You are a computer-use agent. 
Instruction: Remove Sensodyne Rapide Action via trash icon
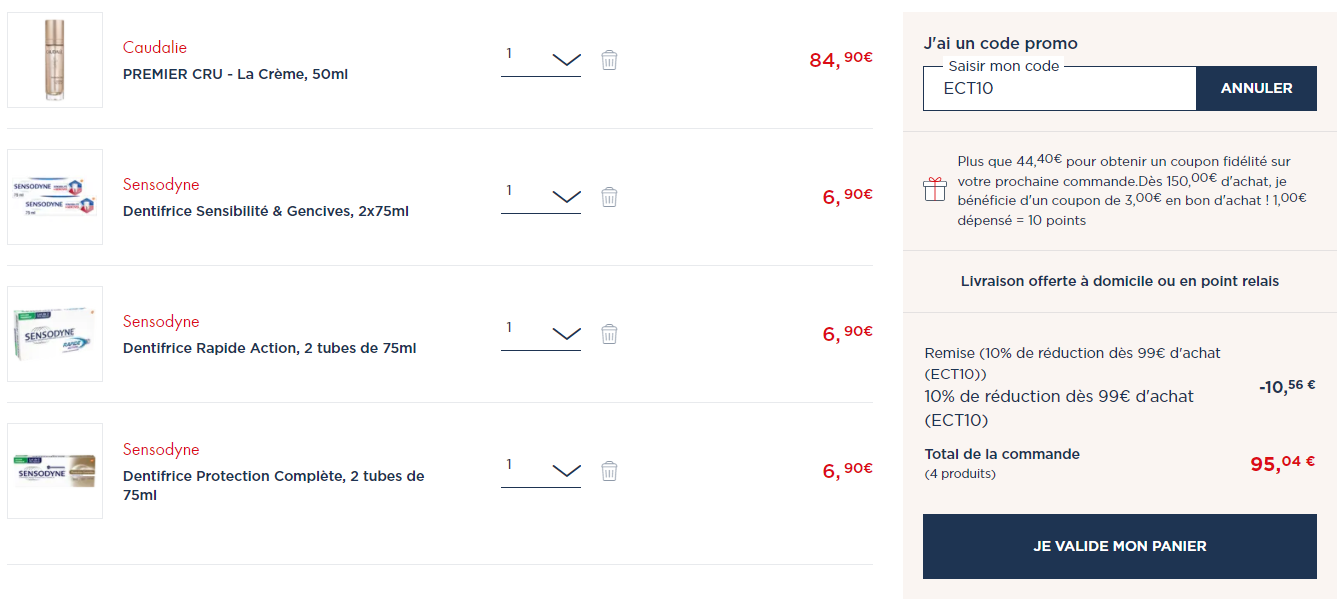[609, 334]
